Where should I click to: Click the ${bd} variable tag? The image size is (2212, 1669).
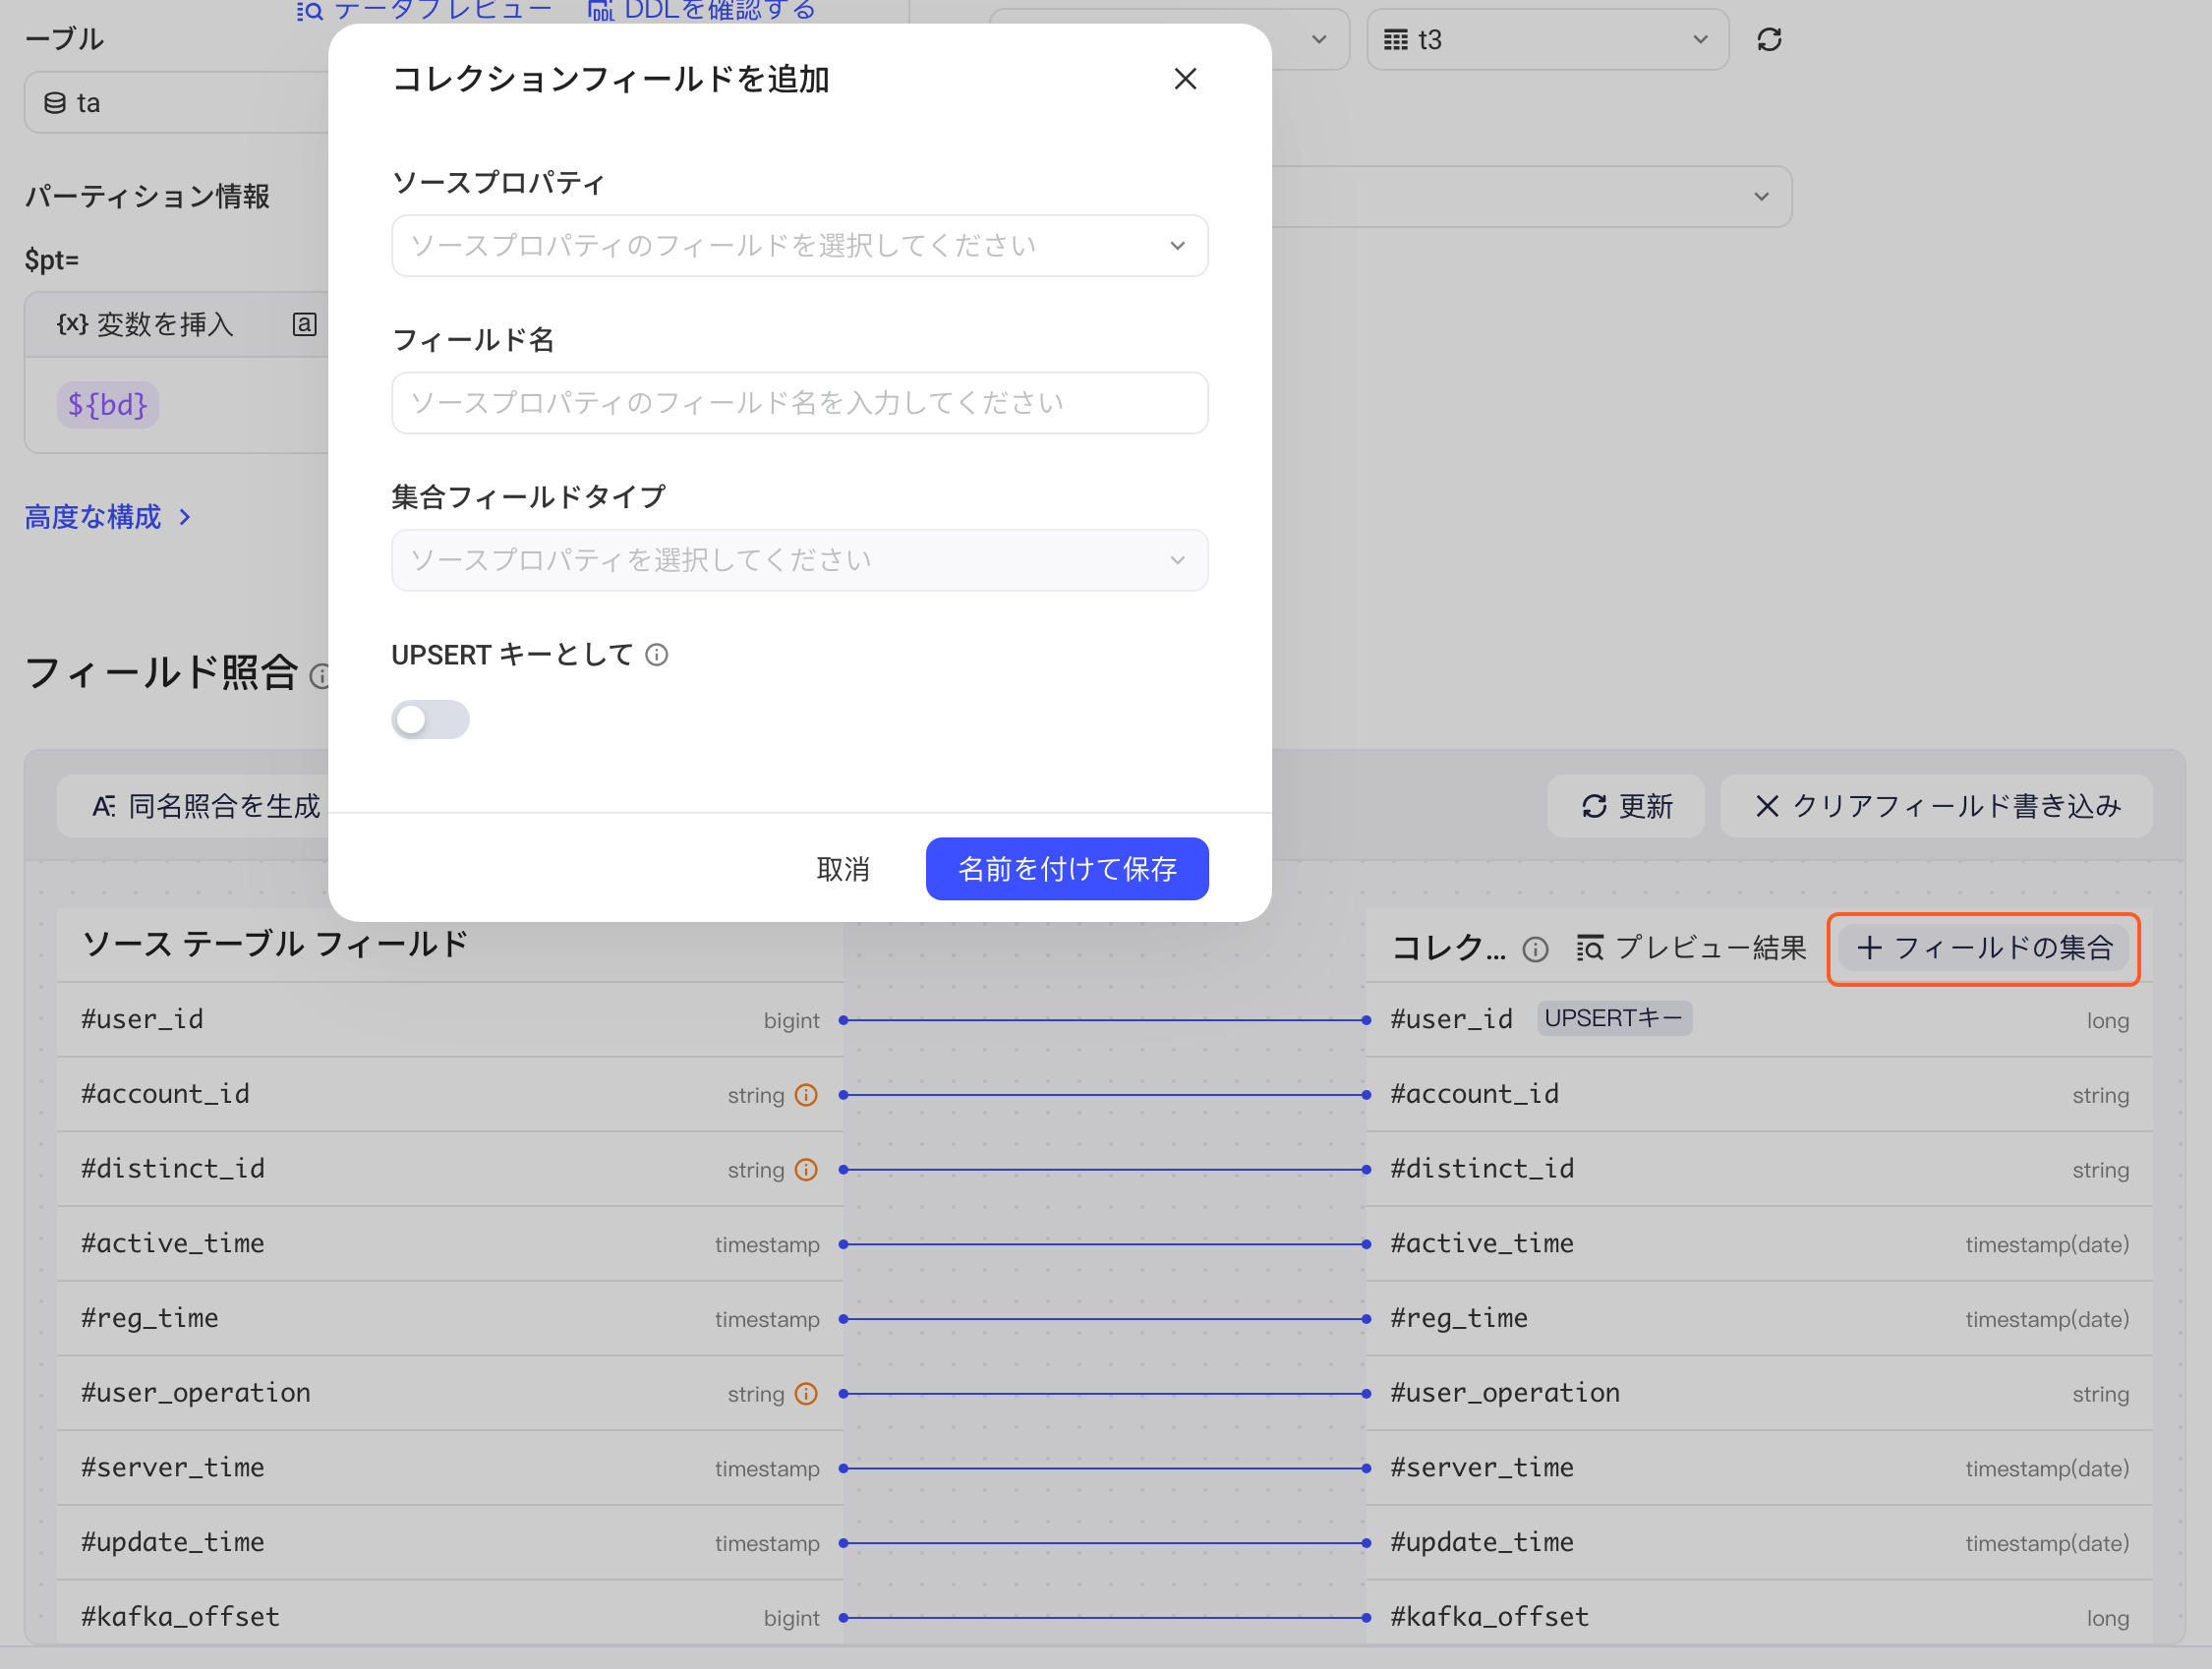(108, 405)
